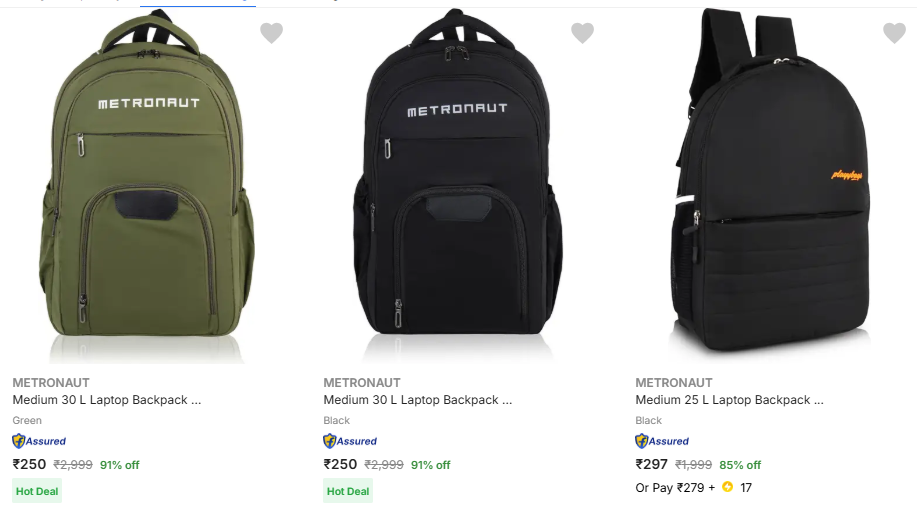Screen dimensions: 917x506
Task: Open the black 'Medium 30 L Laptop Backpack' title
Action: click(x=418, y=400)
